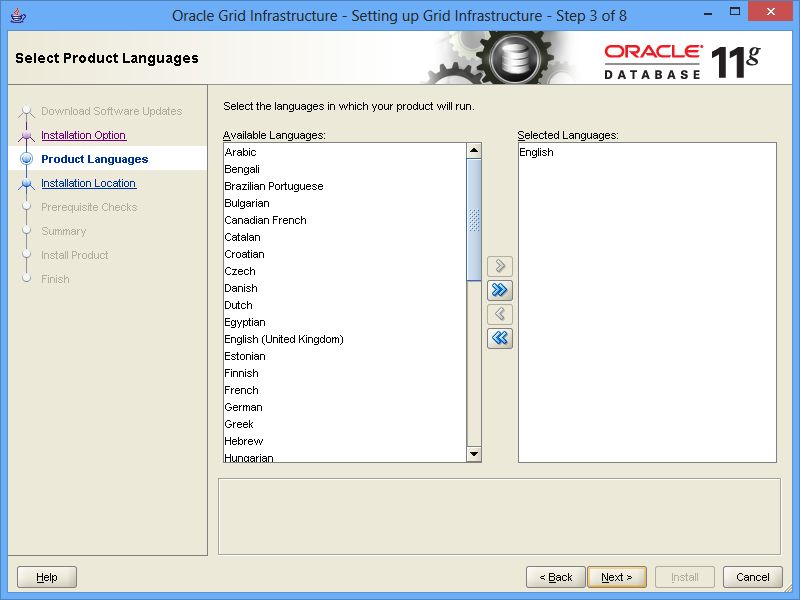Choose Brazilian Portuguese language

pos(345,186)
